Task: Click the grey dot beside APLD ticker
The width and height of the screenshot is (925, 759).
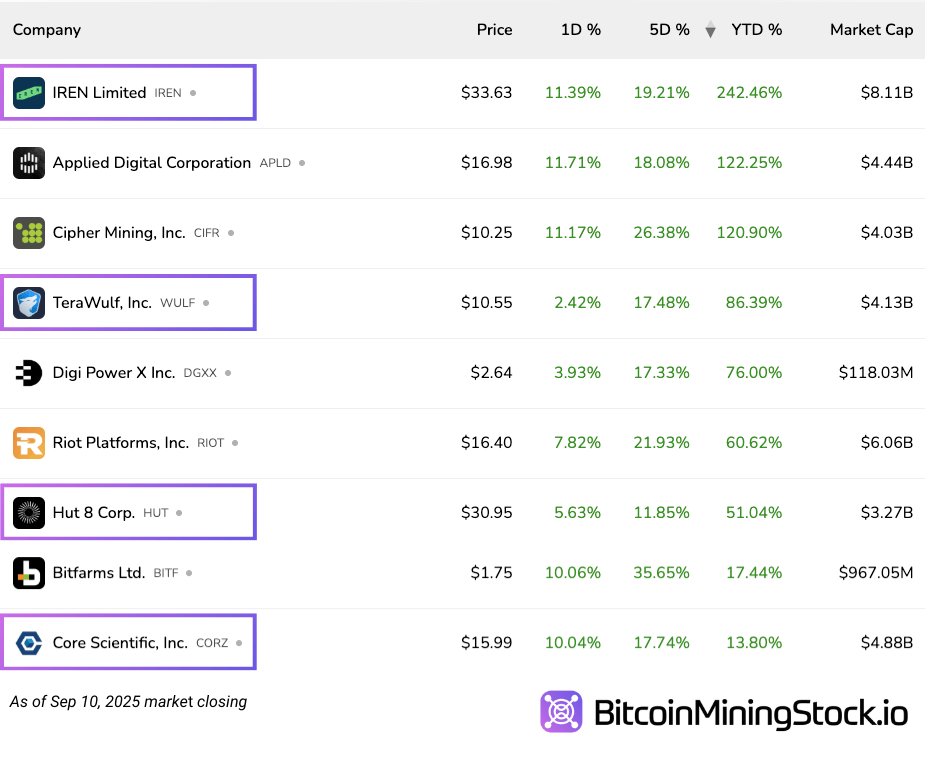Action: tap(302, 163)
